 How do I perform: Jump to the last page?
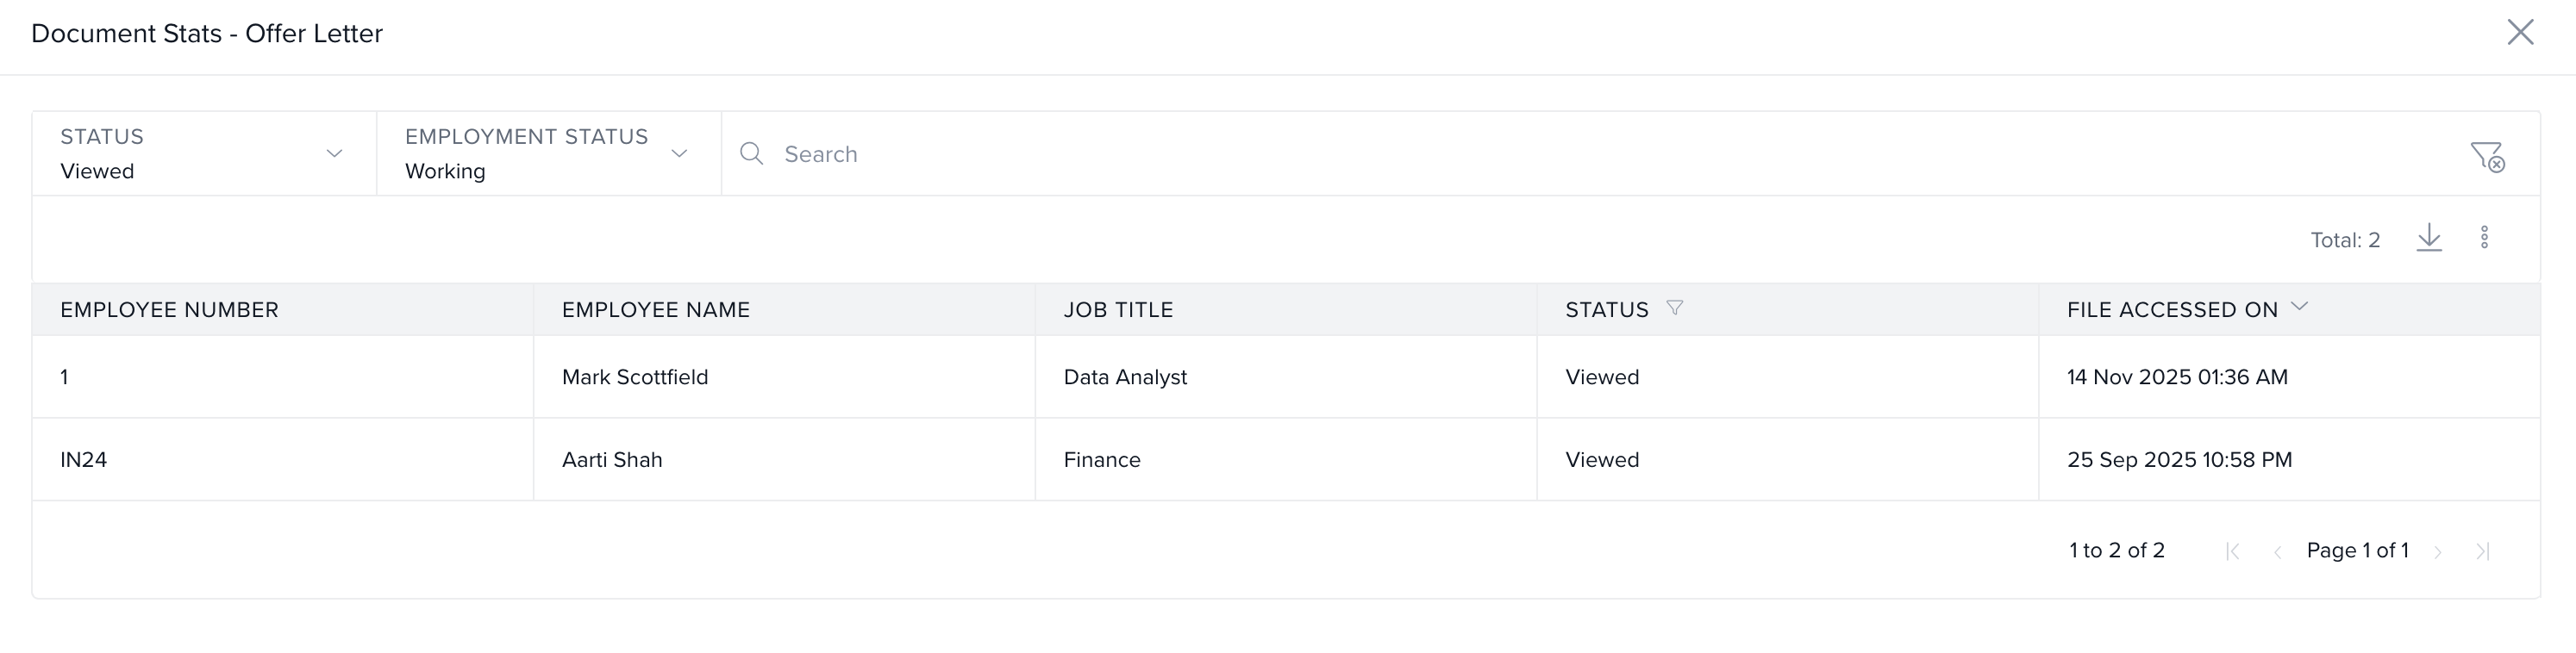click(x=2482, y=551)
